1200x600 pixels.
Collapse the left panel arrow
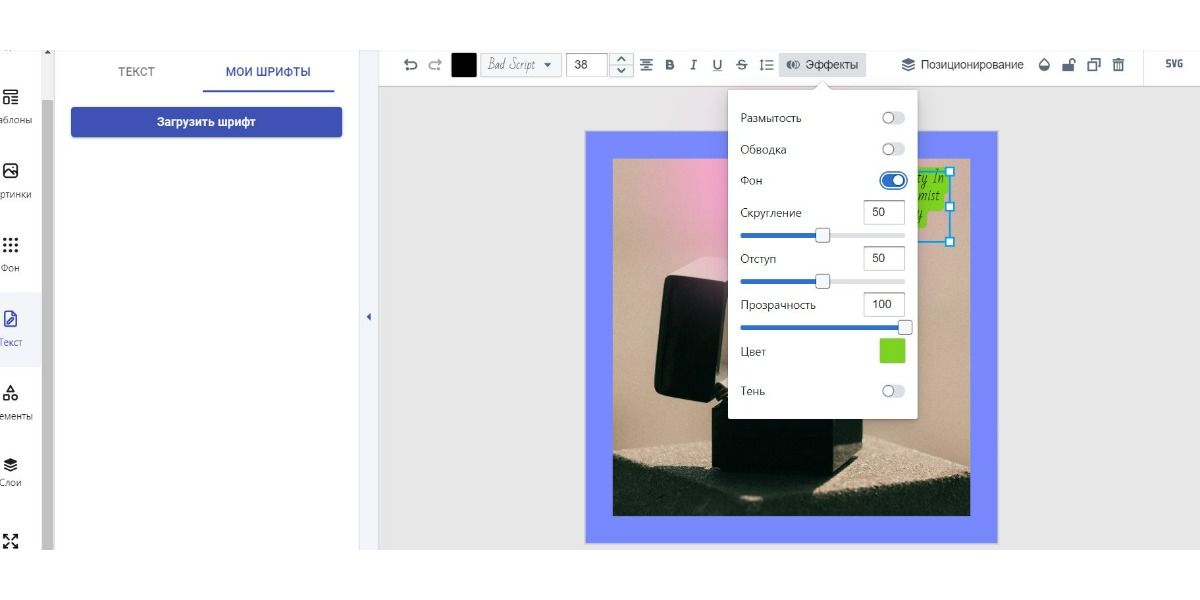click(x=368, y=317)
